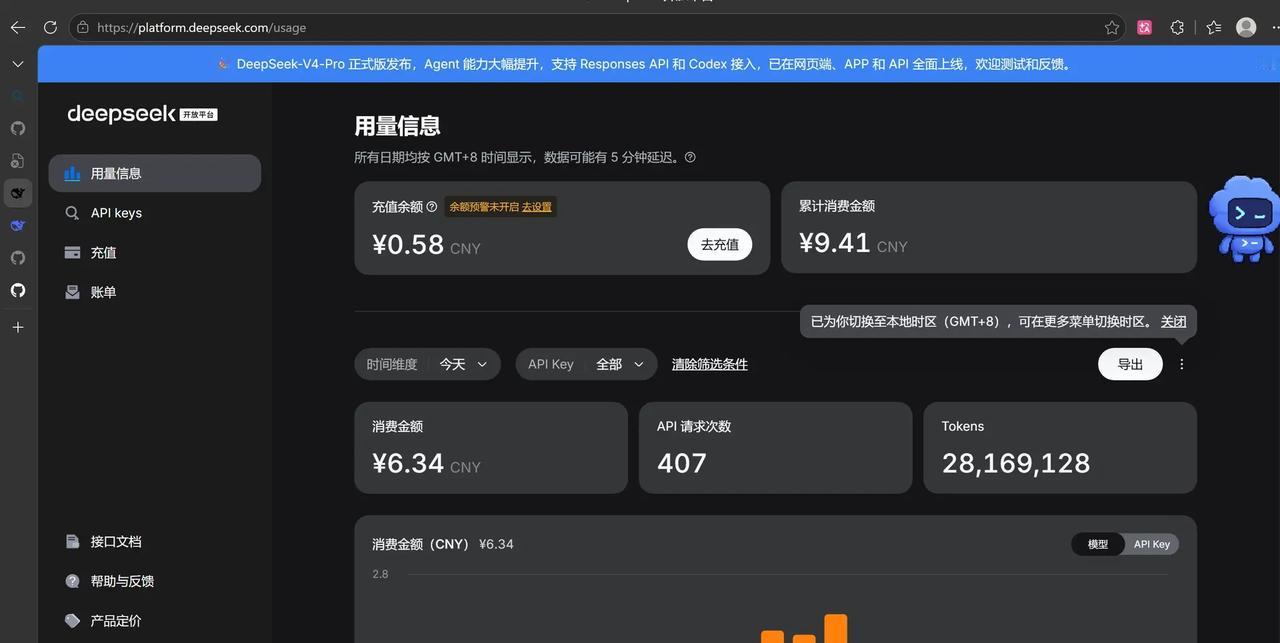This screenshot has height=643, width=1280.
Task: Switch to the active dark DeepSeek whale tab
Action: [x=17, y=192]
